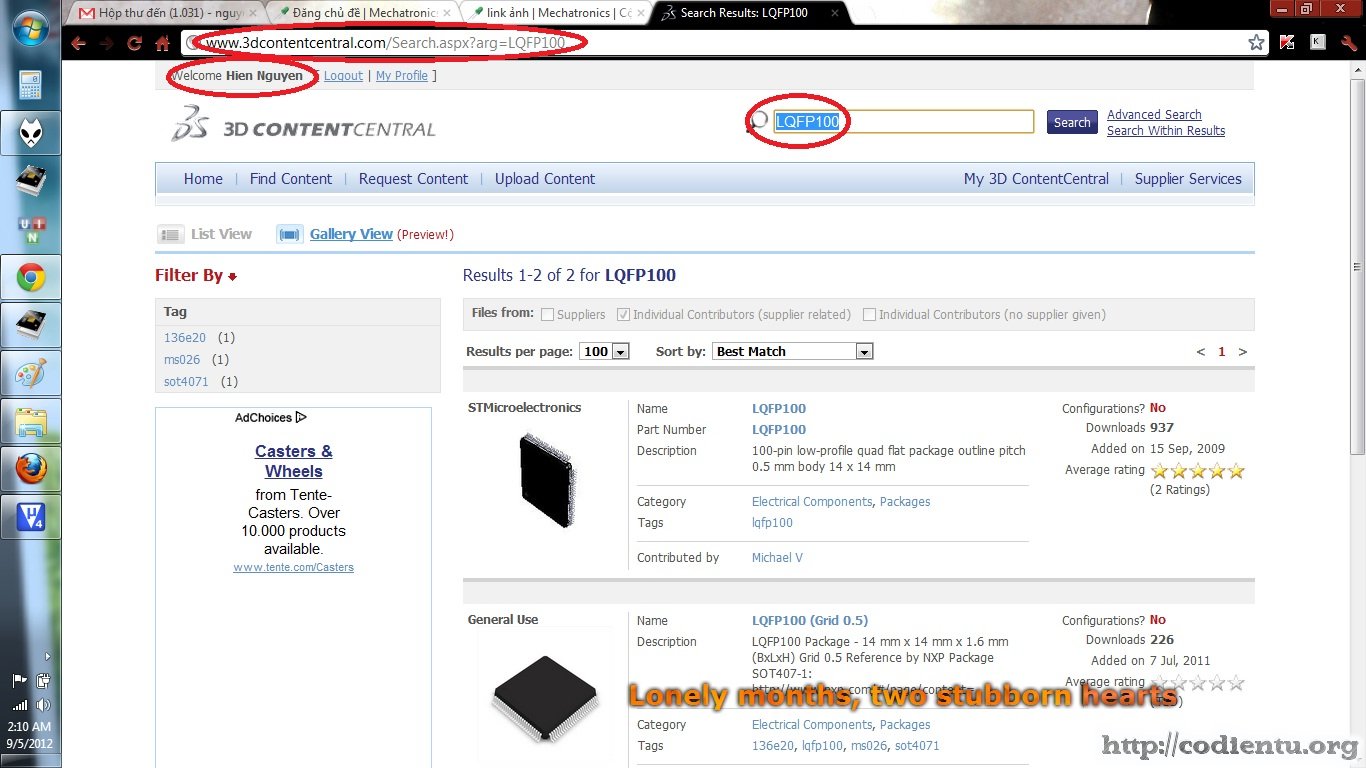Open Windows Explorer folder taskbar icon

[x=30, y=421]
